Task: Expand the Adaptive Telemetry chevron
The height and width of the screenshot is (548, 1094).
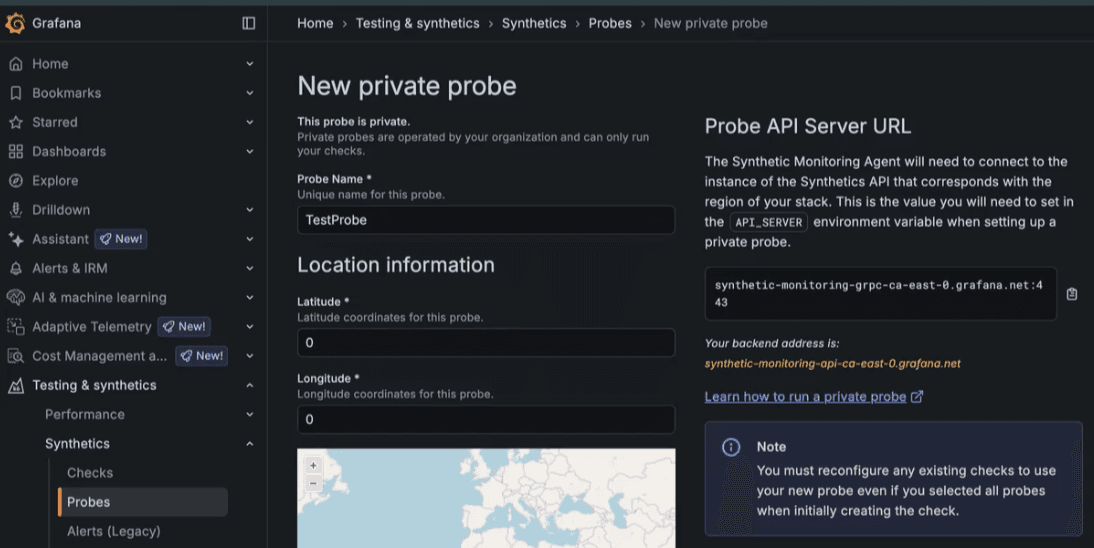Action: (x=249, y=327)
